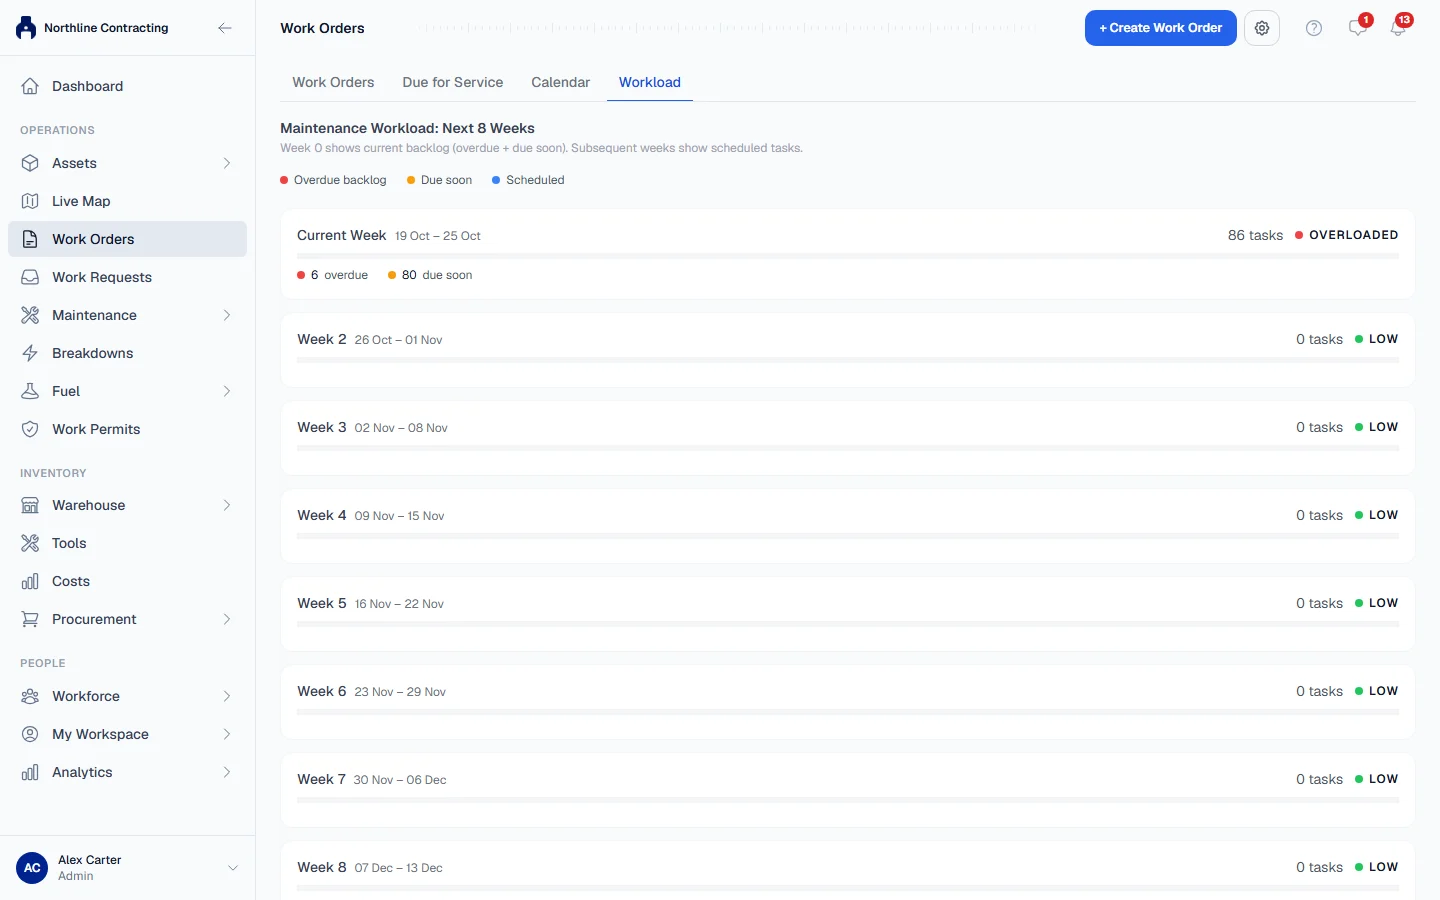Image resolution: width=1440 pixels, height=900 pixels.
Task: Click the Week 4 workload row
Action: [848, 526]
